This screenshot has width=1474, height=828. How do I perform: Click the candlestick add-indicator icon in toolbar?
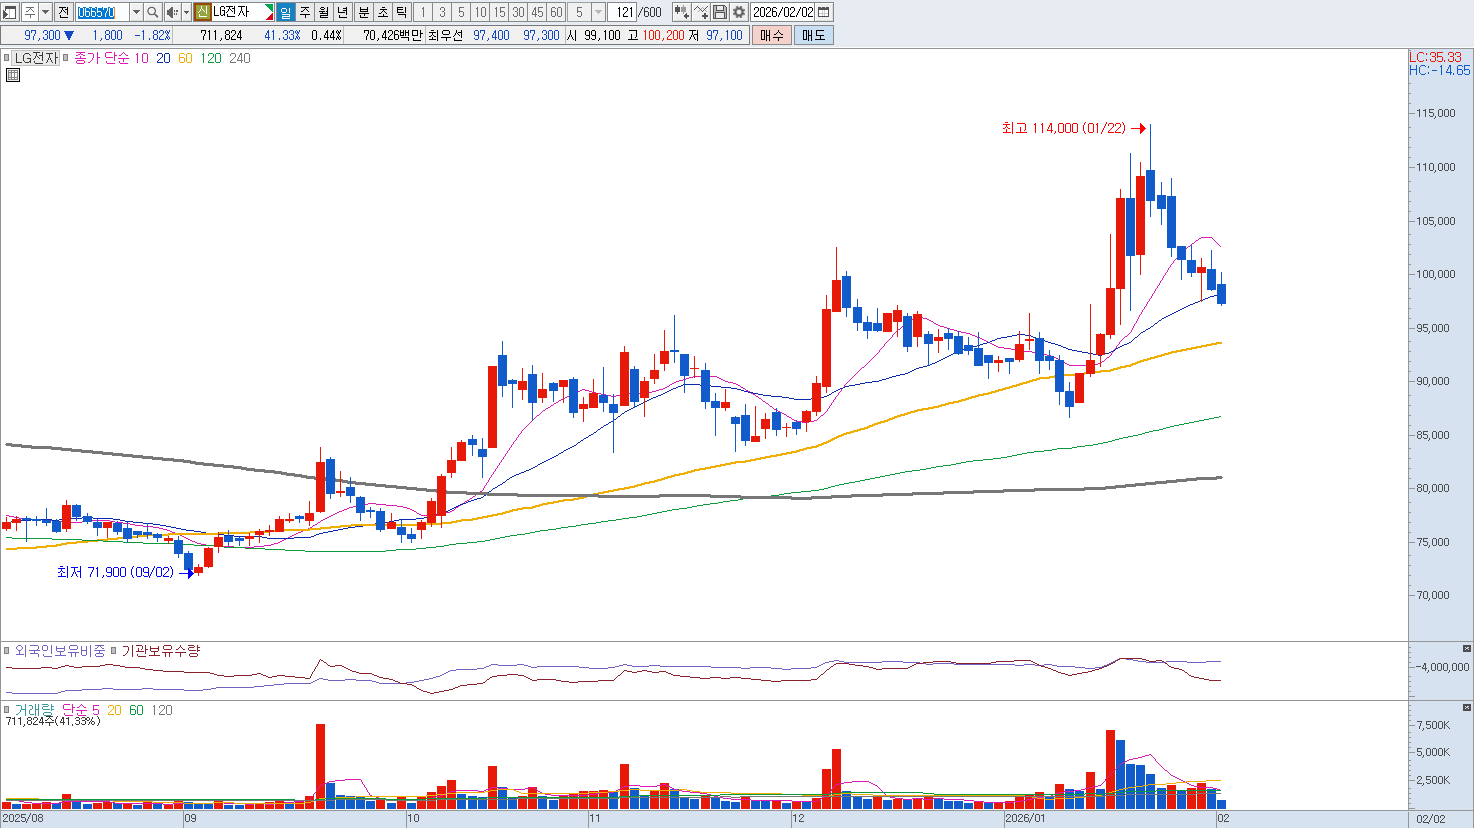click(x=681, y=12)
